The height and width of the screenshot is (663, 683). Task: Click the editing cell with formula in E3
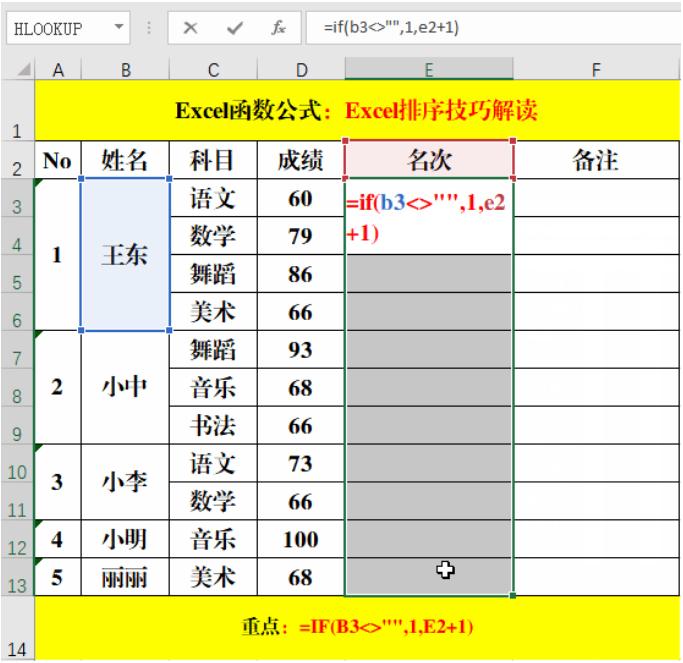pos(429,217)
